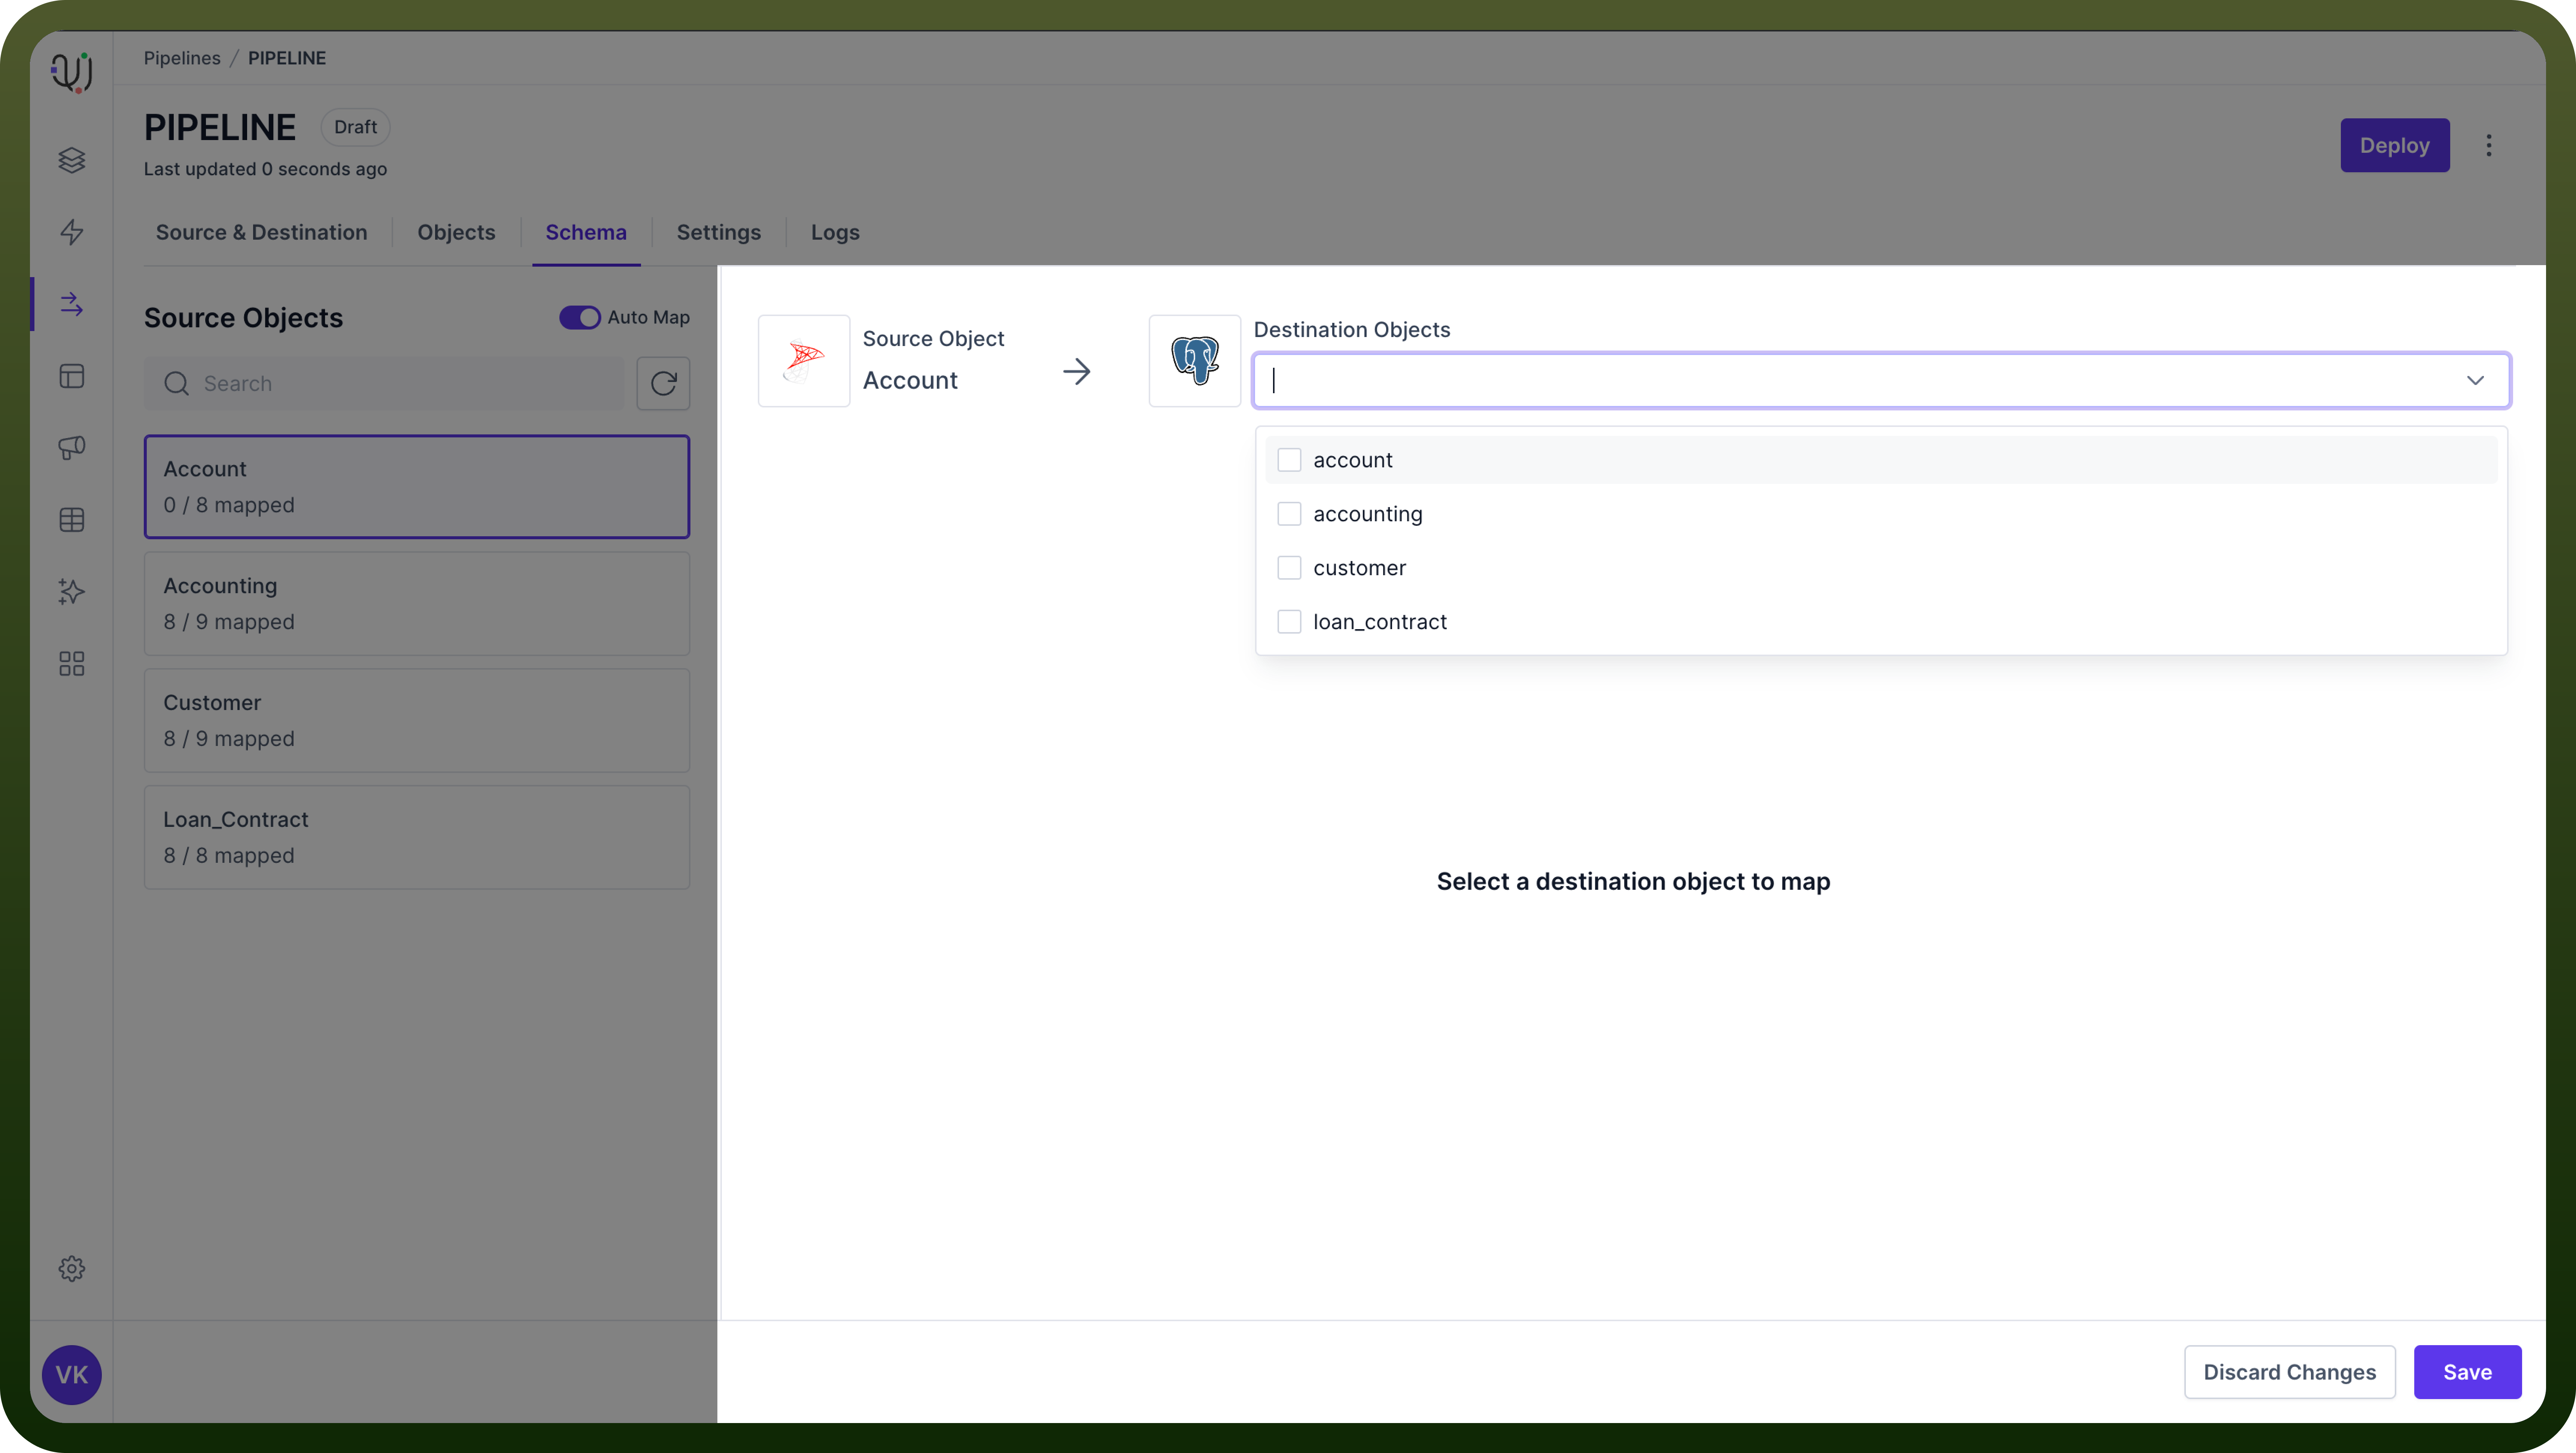Viewport: 2576px width, 1453px height.
Task: Click the source database logo thumbnail
Action: coord(804,361)
